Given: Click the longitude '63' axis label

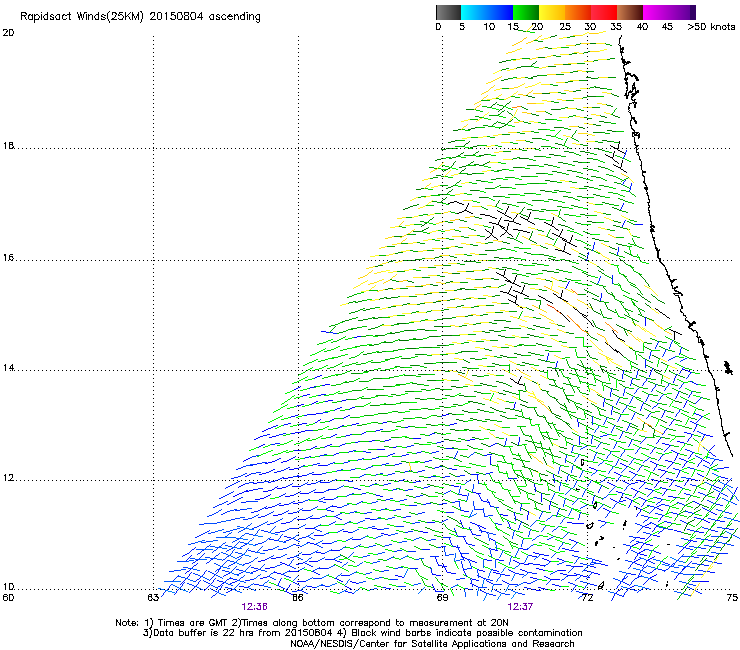Looking at the screenshot, I should 153,598.
